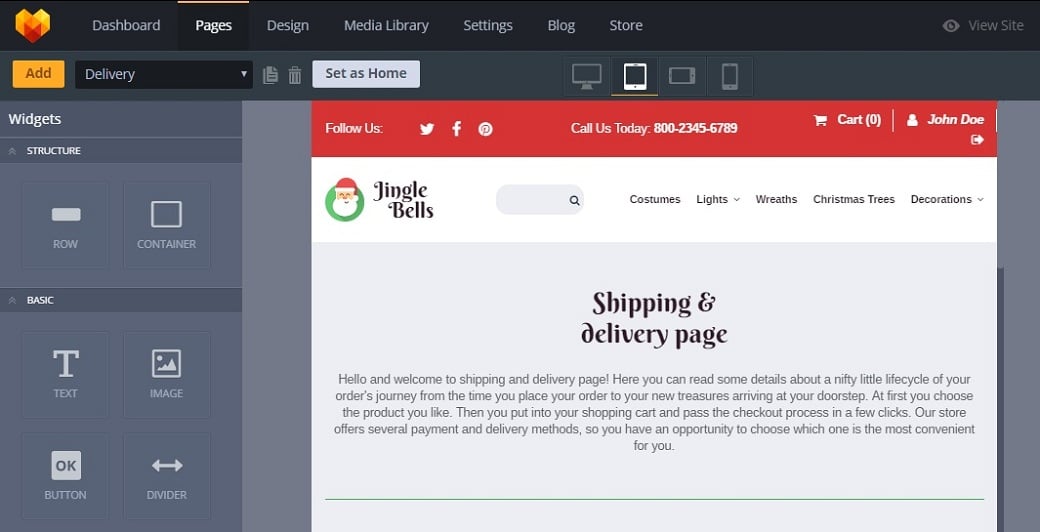Choose the Button widget
Viewport: 1040px width, 532px height.
[65, 475]
